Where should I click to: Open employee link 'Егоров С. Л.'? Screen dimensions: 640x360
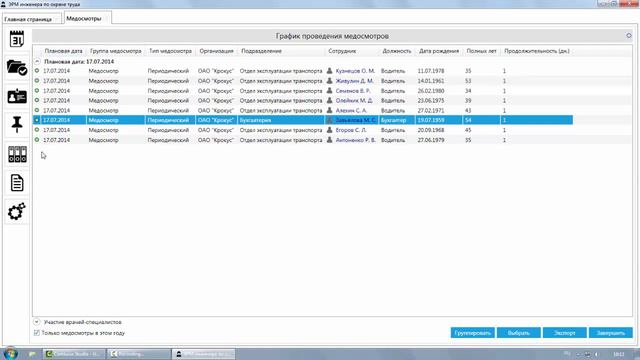click(351, 130)
